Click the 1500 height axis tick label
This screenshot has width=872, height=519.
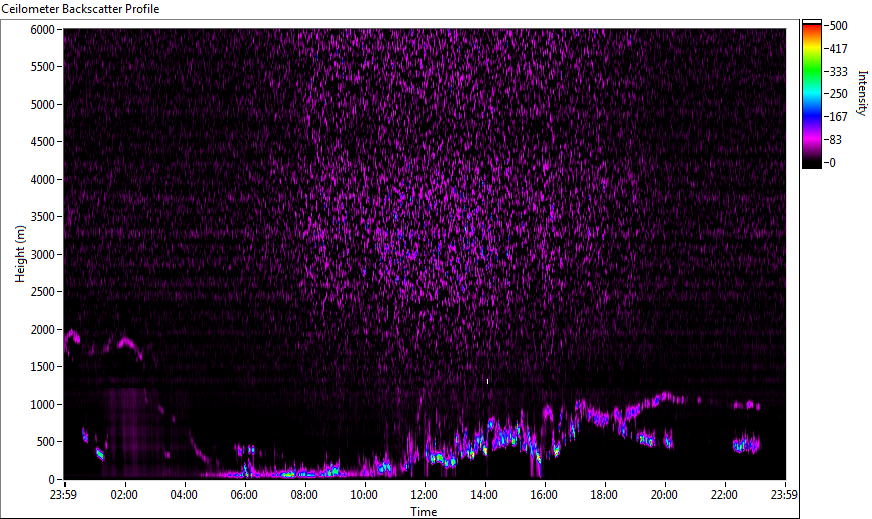click(43, 367)
